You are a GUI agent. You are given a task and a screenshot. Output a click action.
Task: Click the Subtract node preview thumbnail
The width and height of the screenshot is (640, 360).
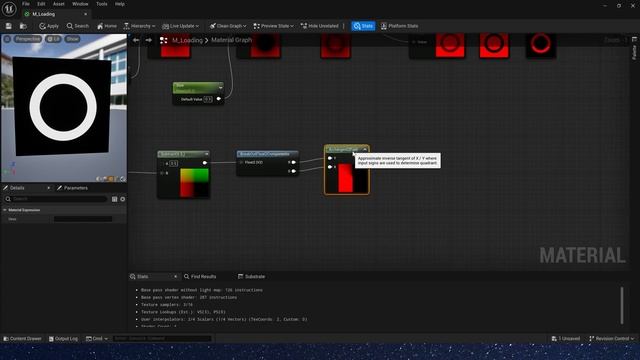[194, 182]
